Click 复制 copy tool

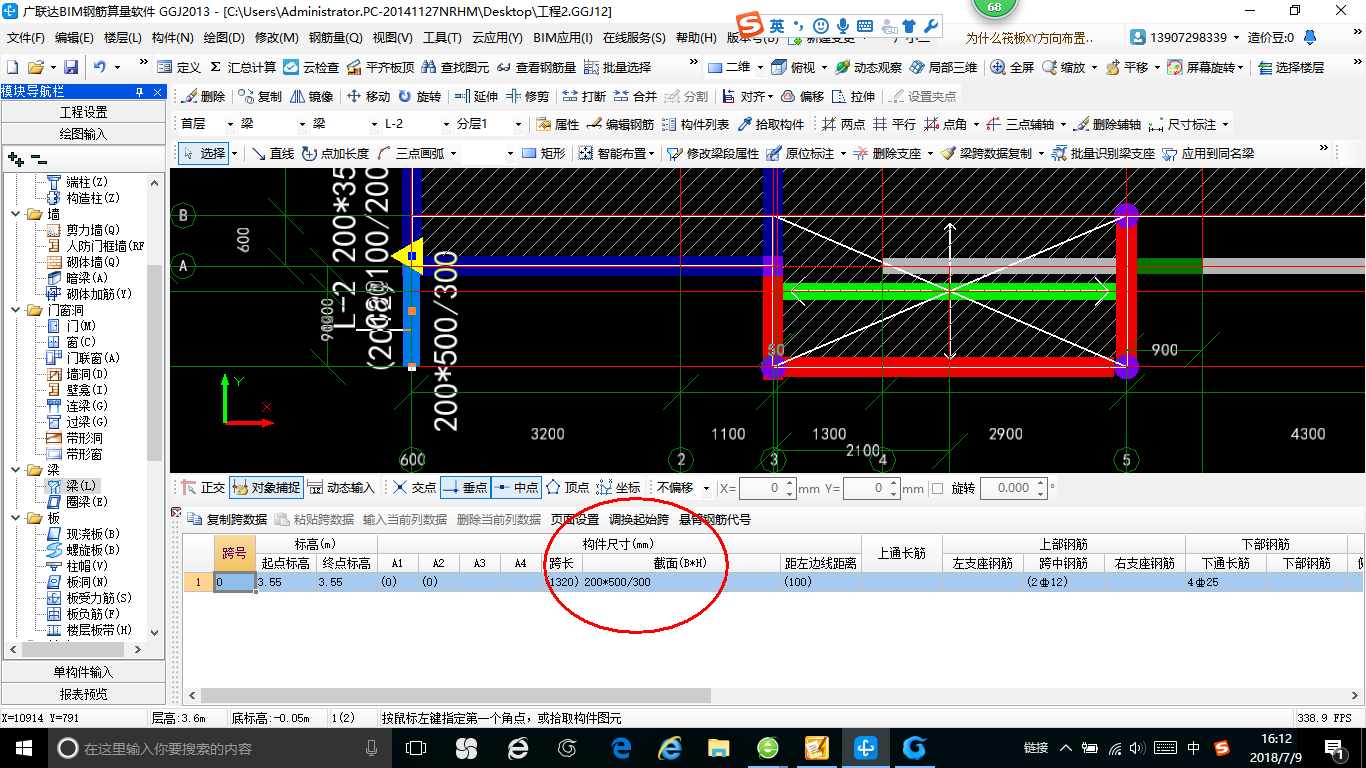point(260,97)
